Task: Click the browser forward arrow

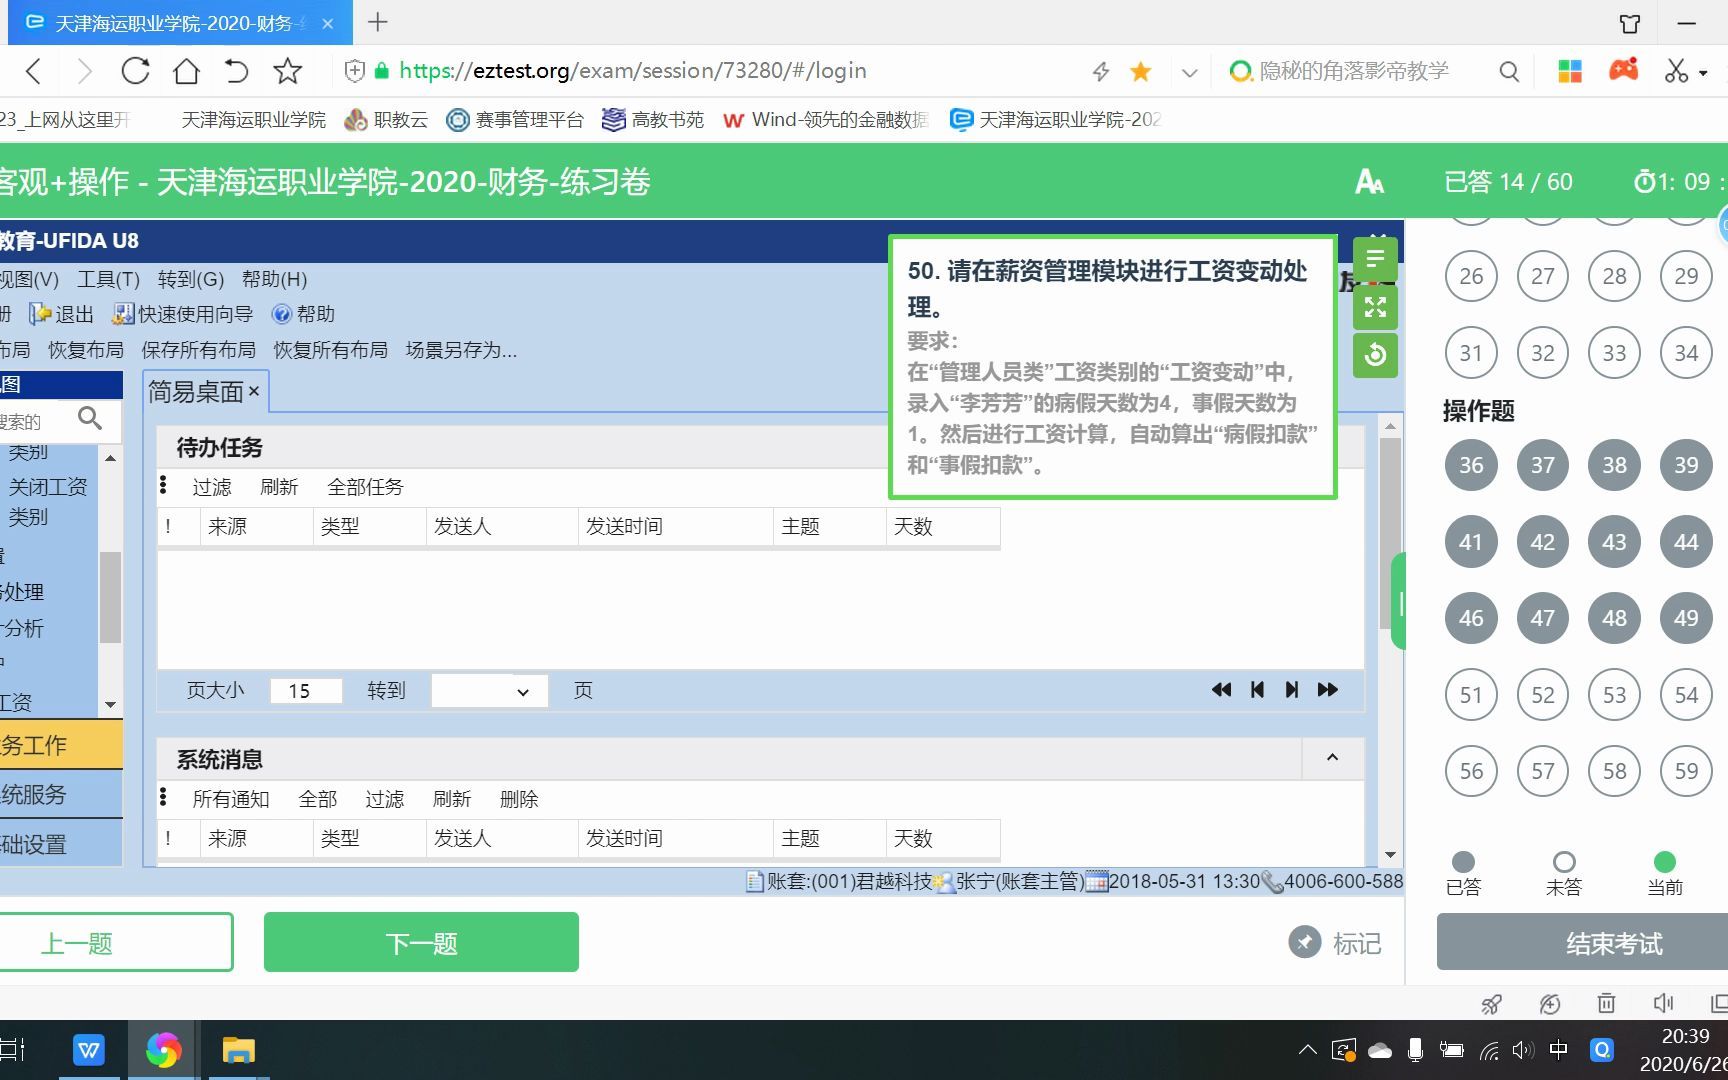Action: pos(85,71)
